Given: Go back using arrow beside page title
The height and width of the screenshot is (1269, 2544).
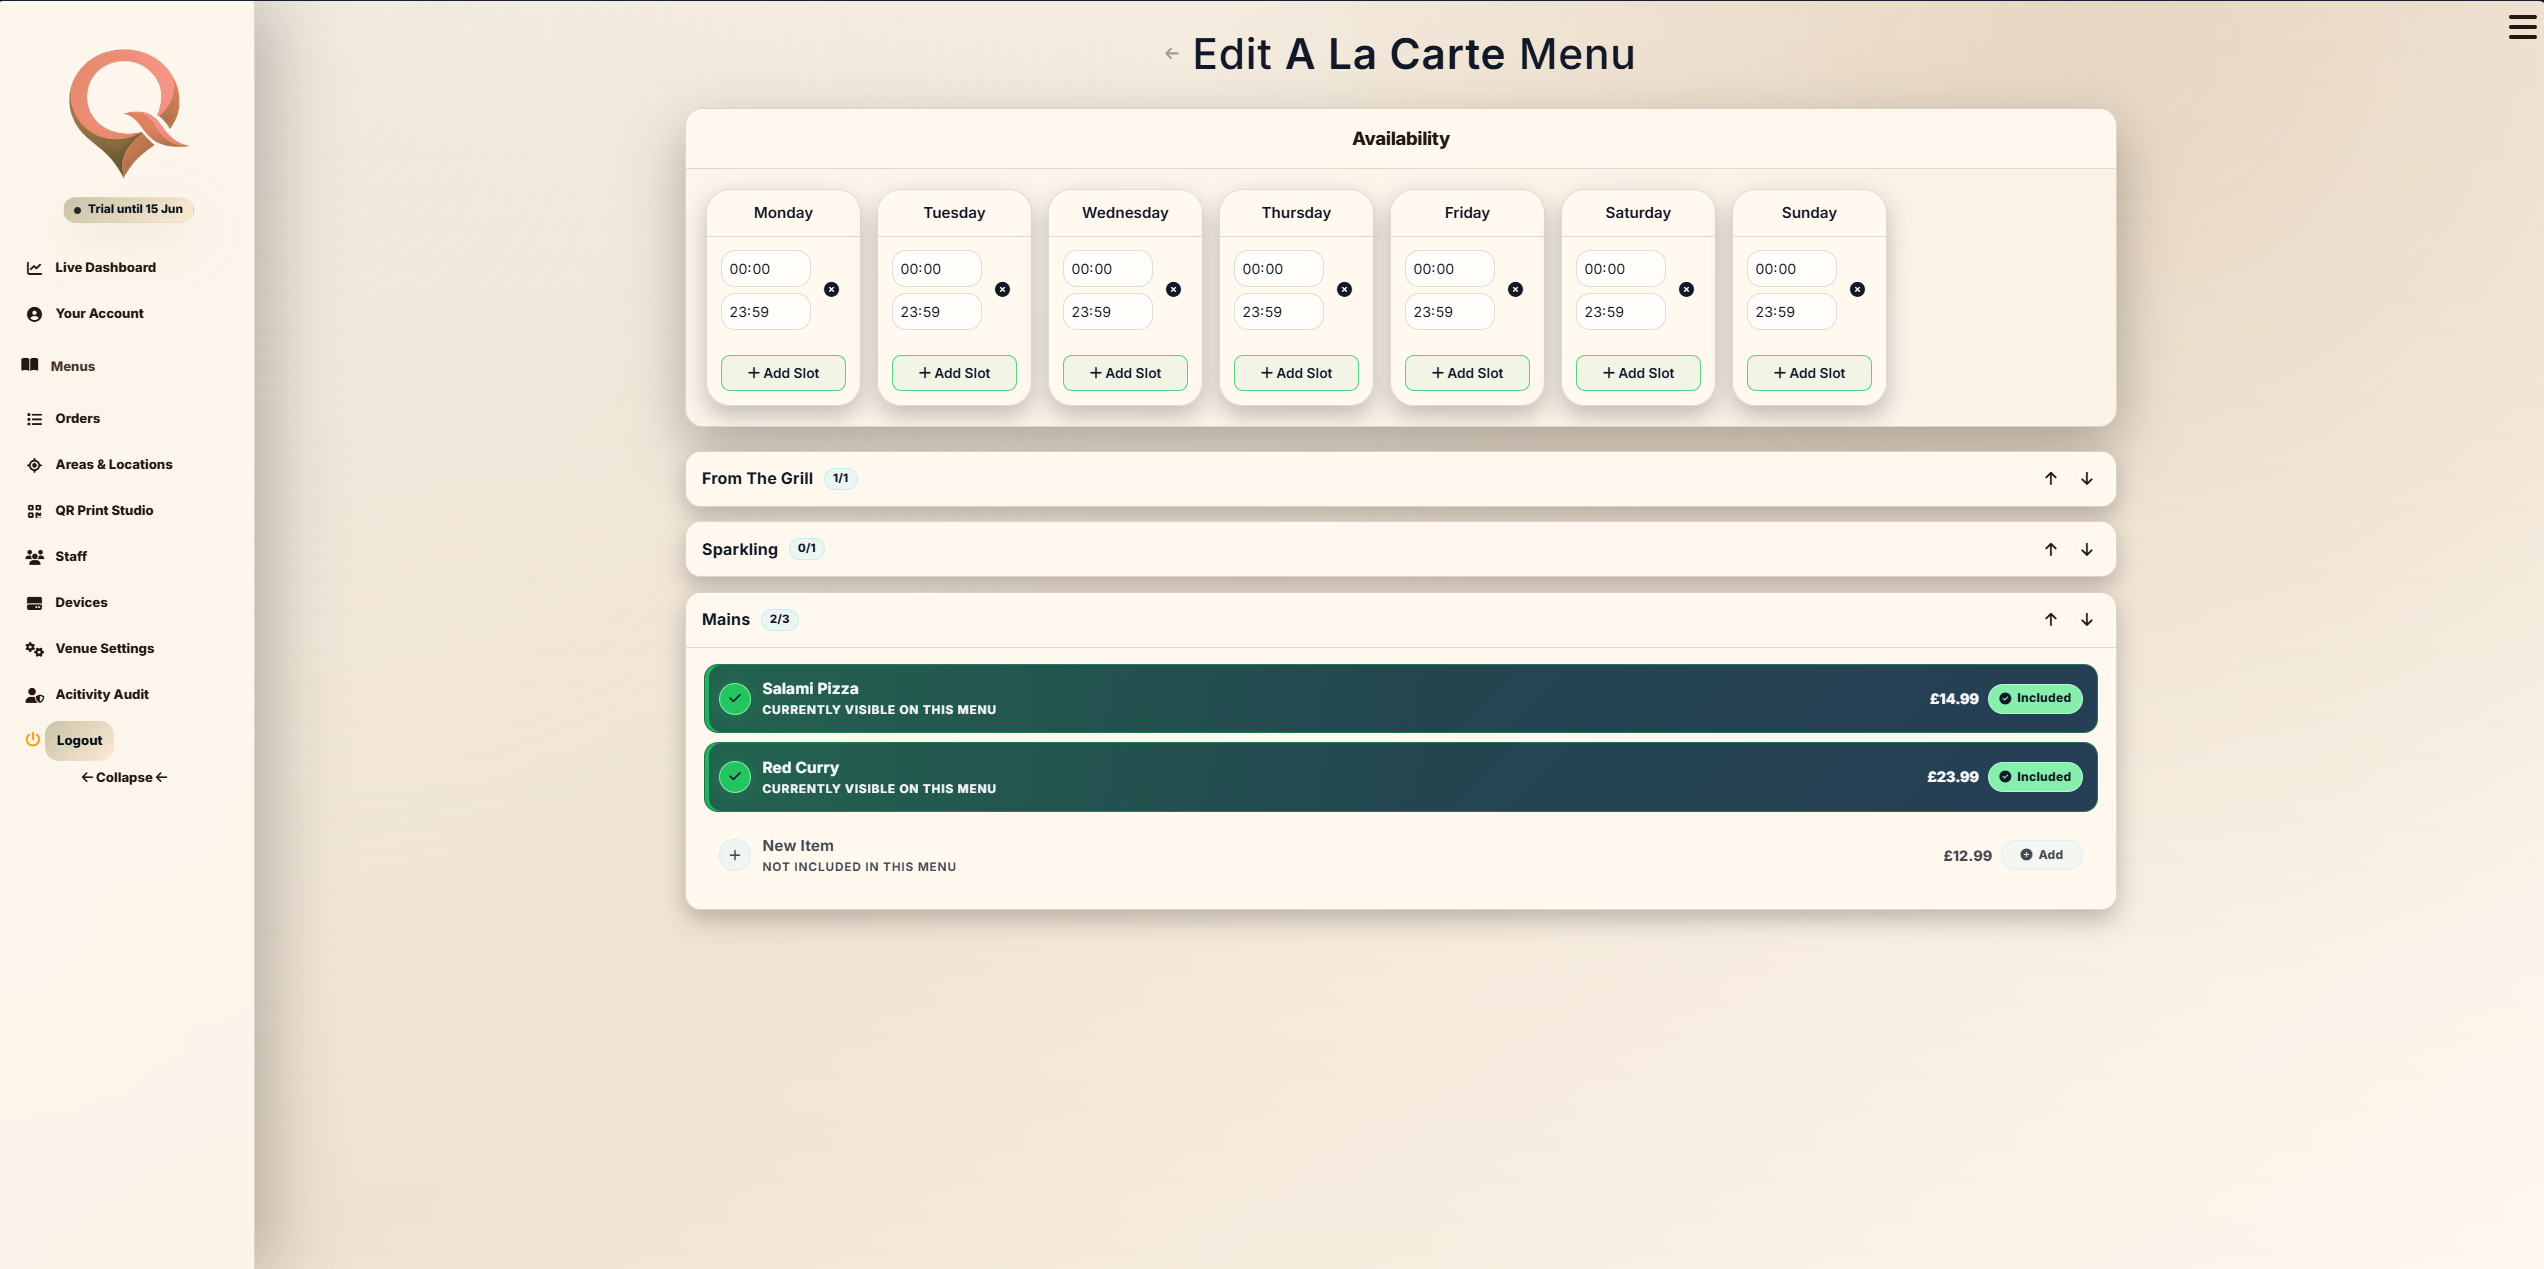Looking at the screenshot, I should (x=1171, y=54).
